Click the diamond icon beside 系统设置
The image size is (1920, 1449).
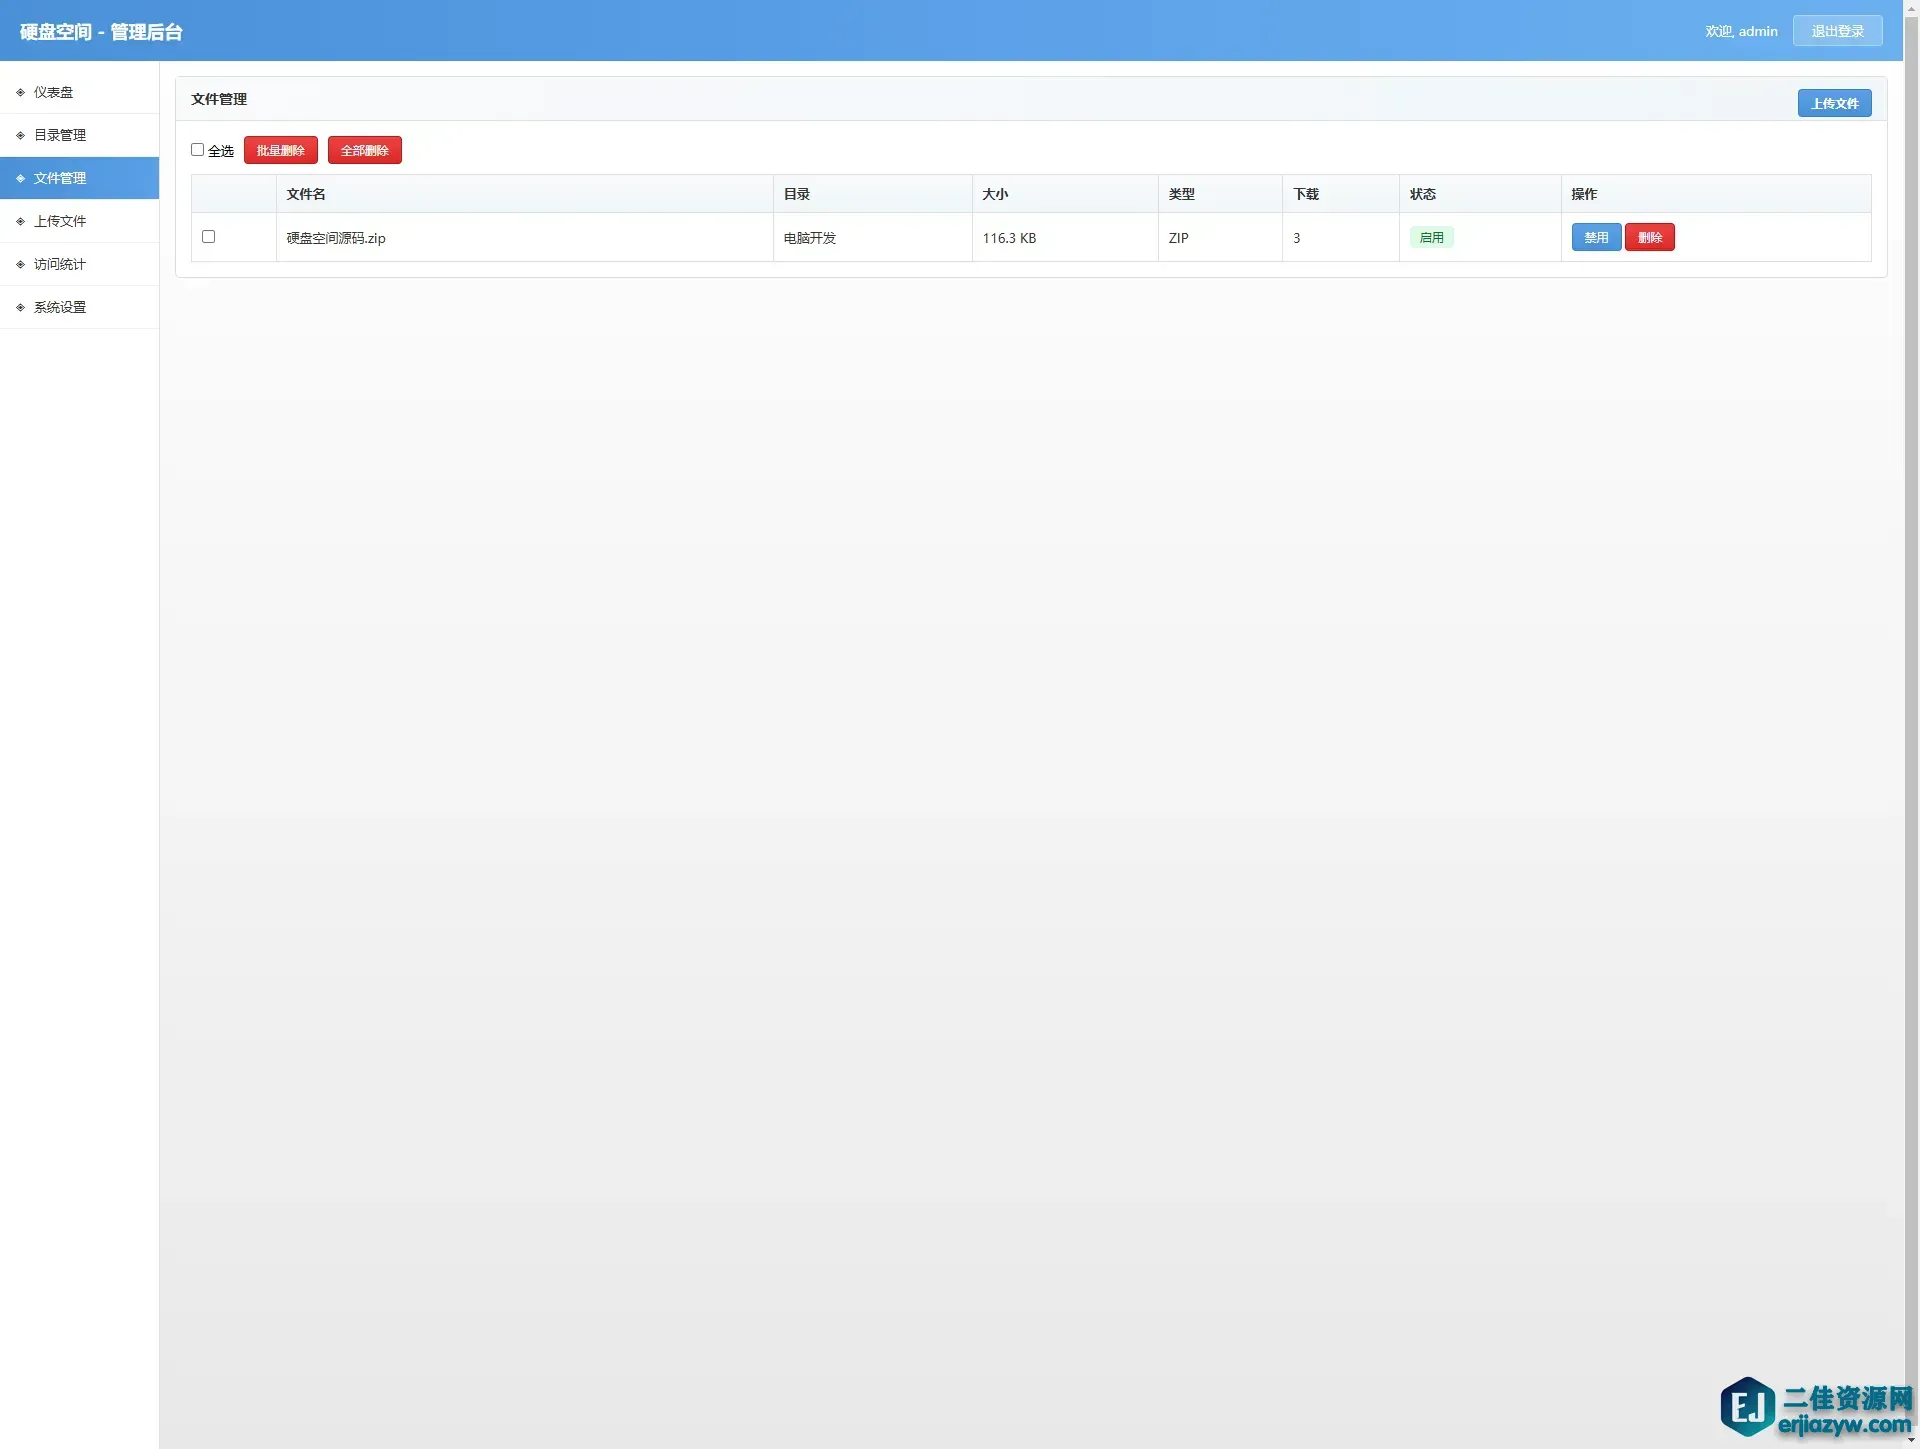point(20,307)
